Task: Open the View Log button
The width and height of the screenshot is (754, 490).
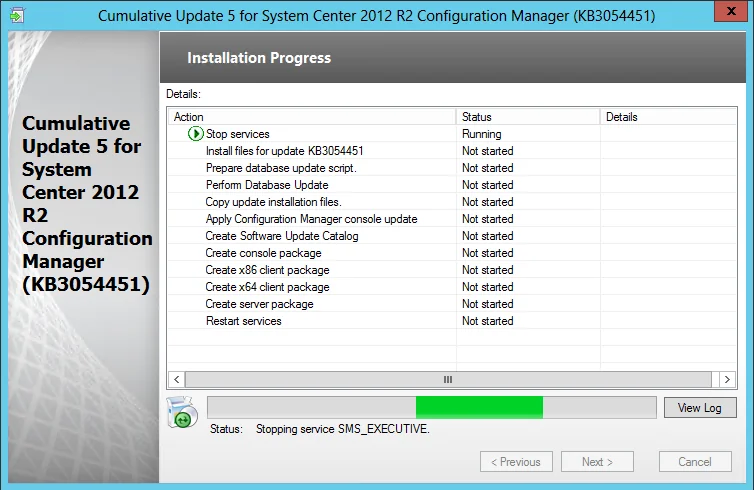Action: [x=700, y=408]
